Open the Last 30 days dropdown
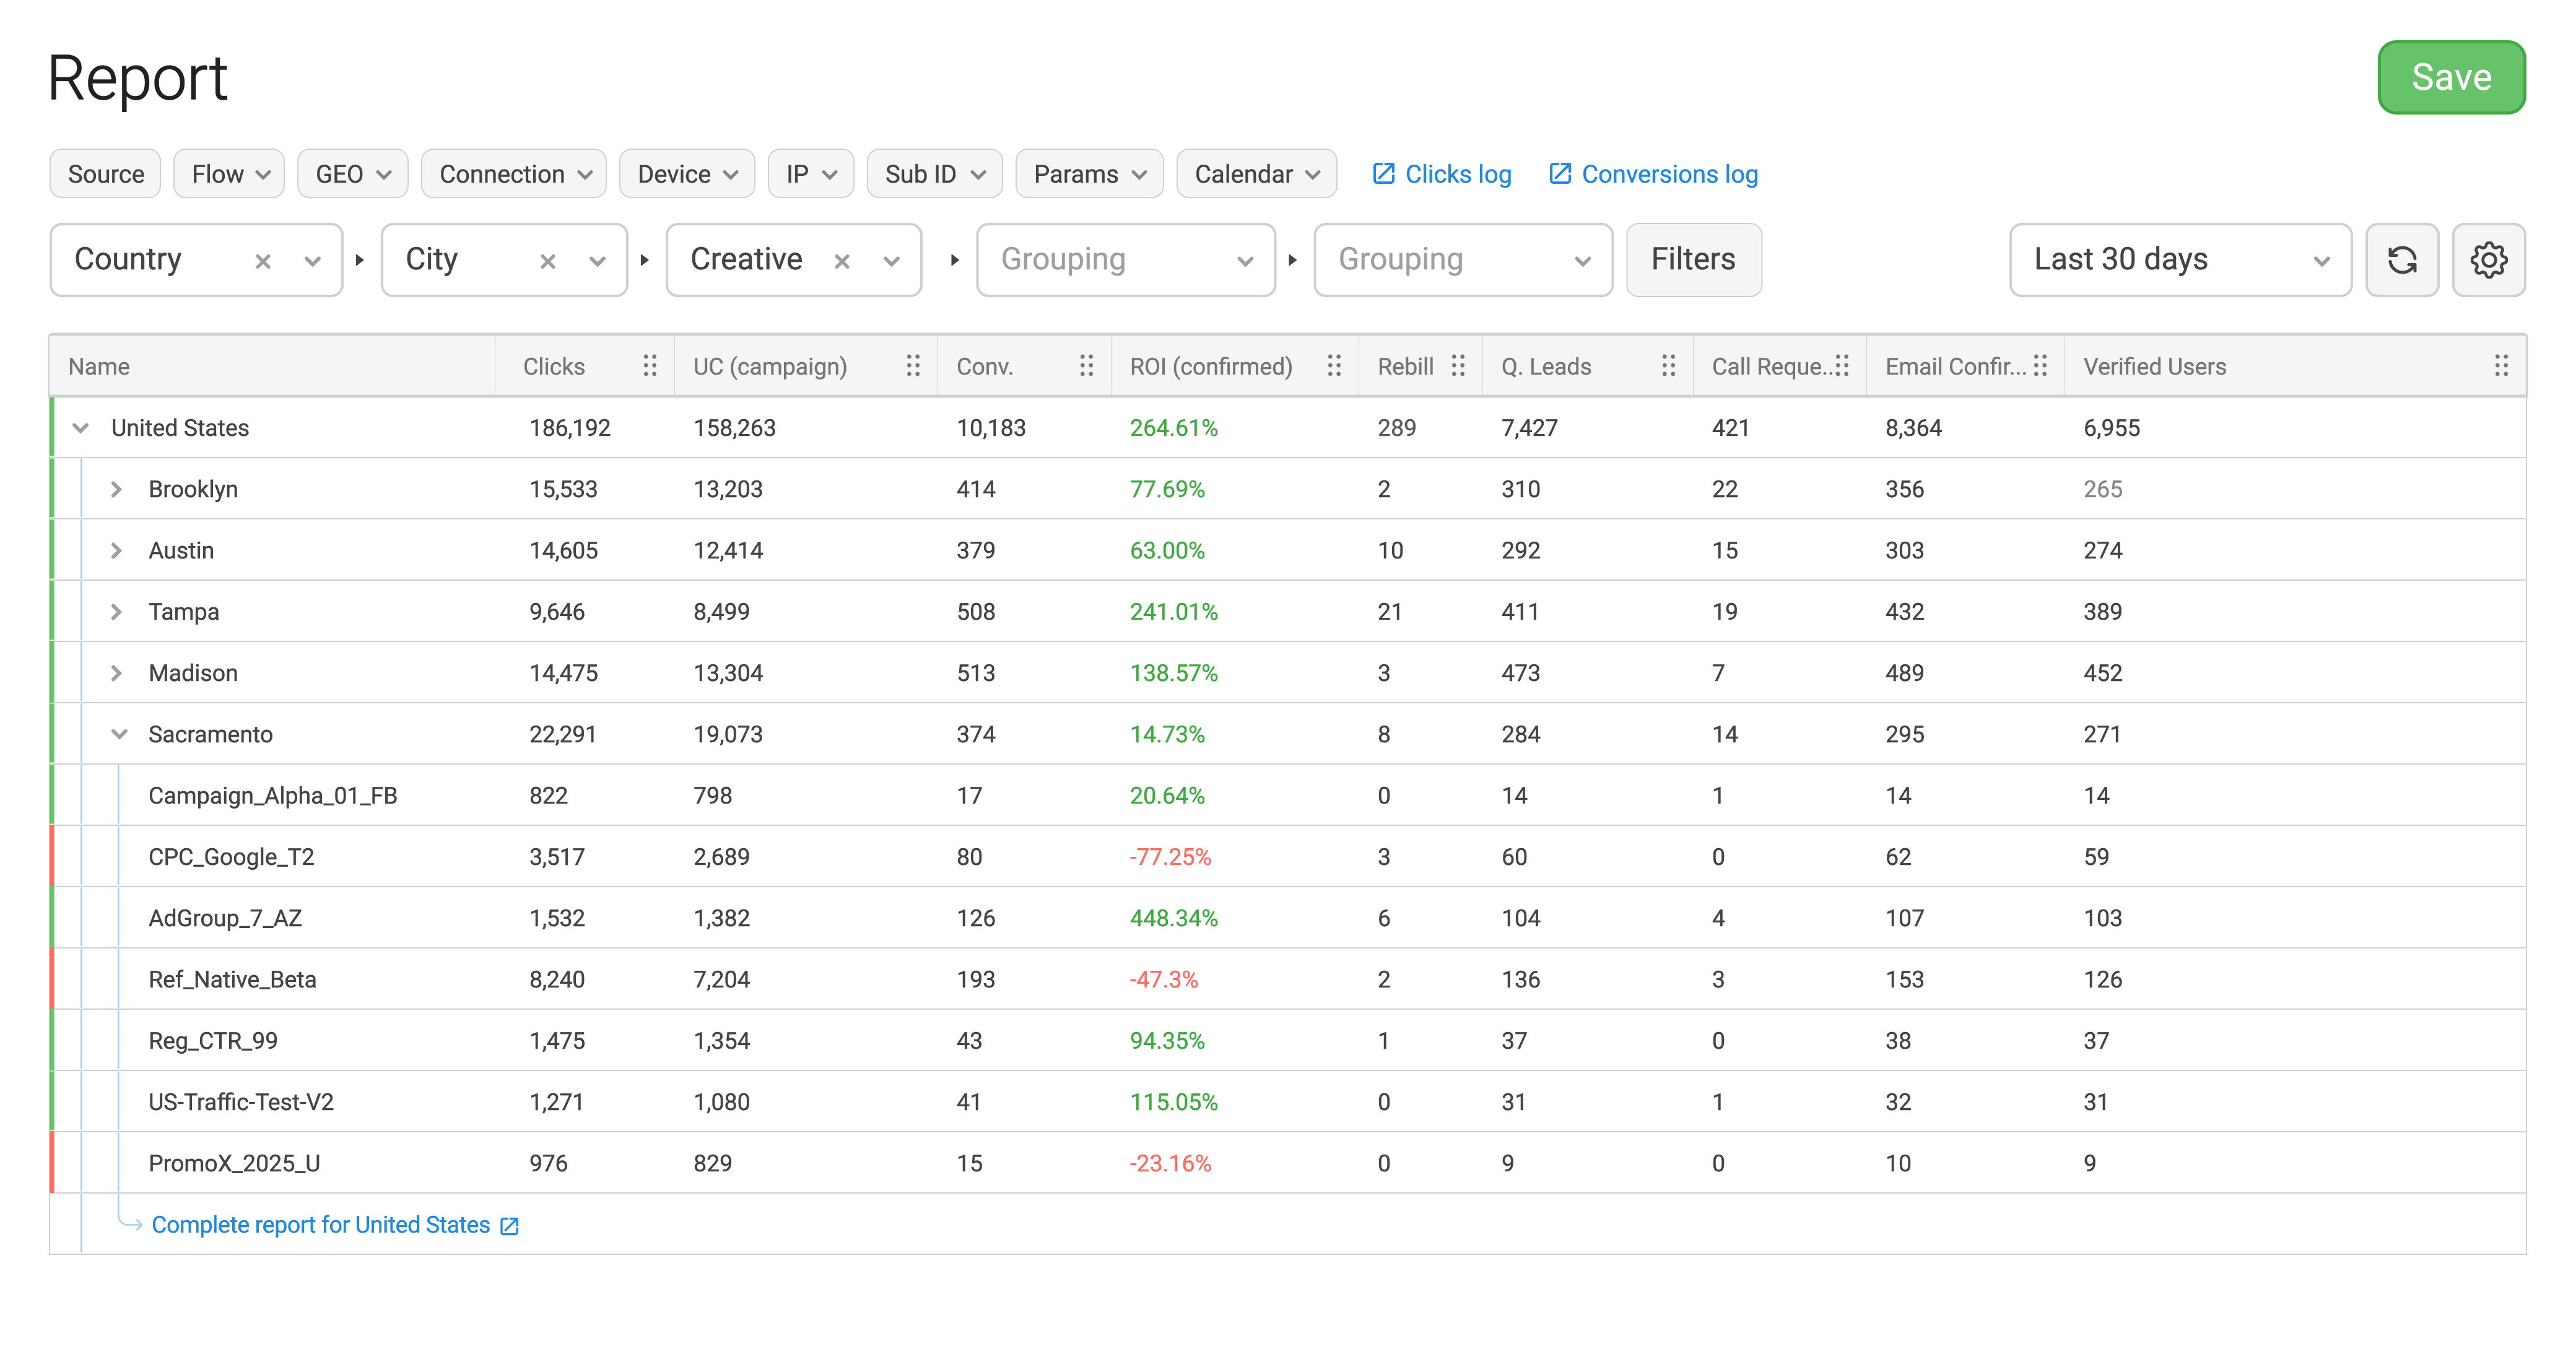 pyautogui.click(x=2180, y=260)
